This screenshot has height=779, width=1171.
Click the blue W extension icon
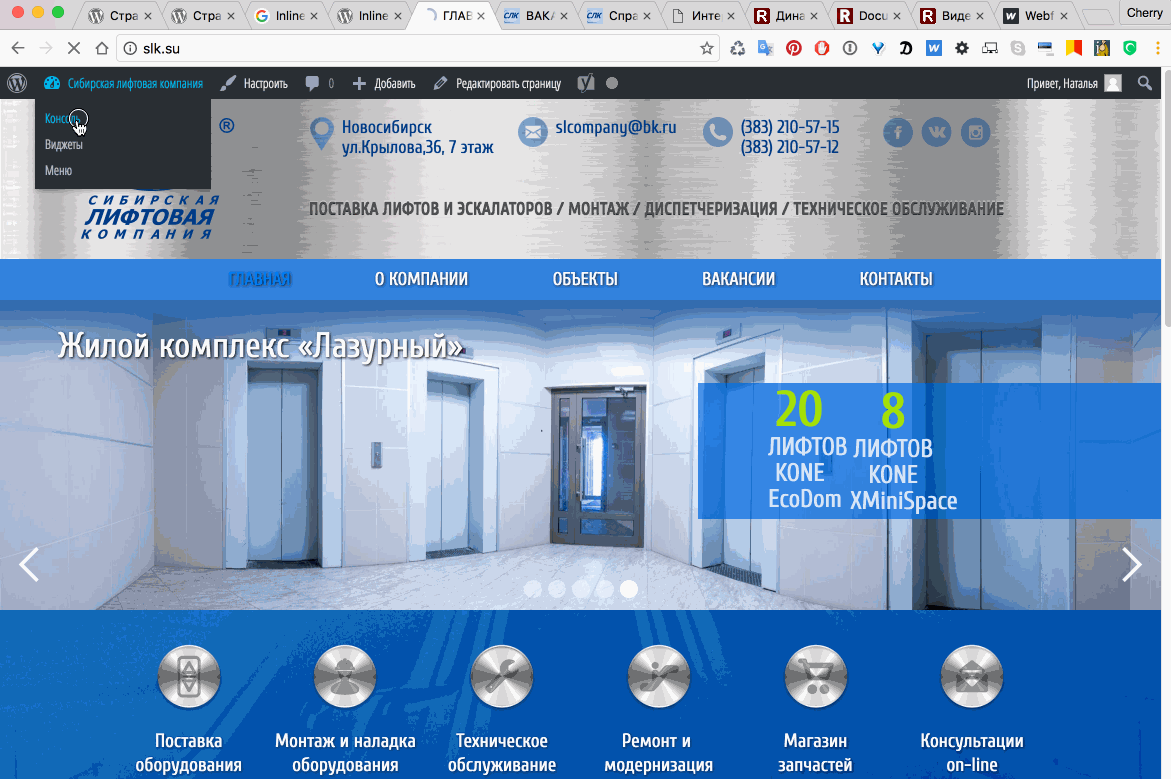coord(934,49)
